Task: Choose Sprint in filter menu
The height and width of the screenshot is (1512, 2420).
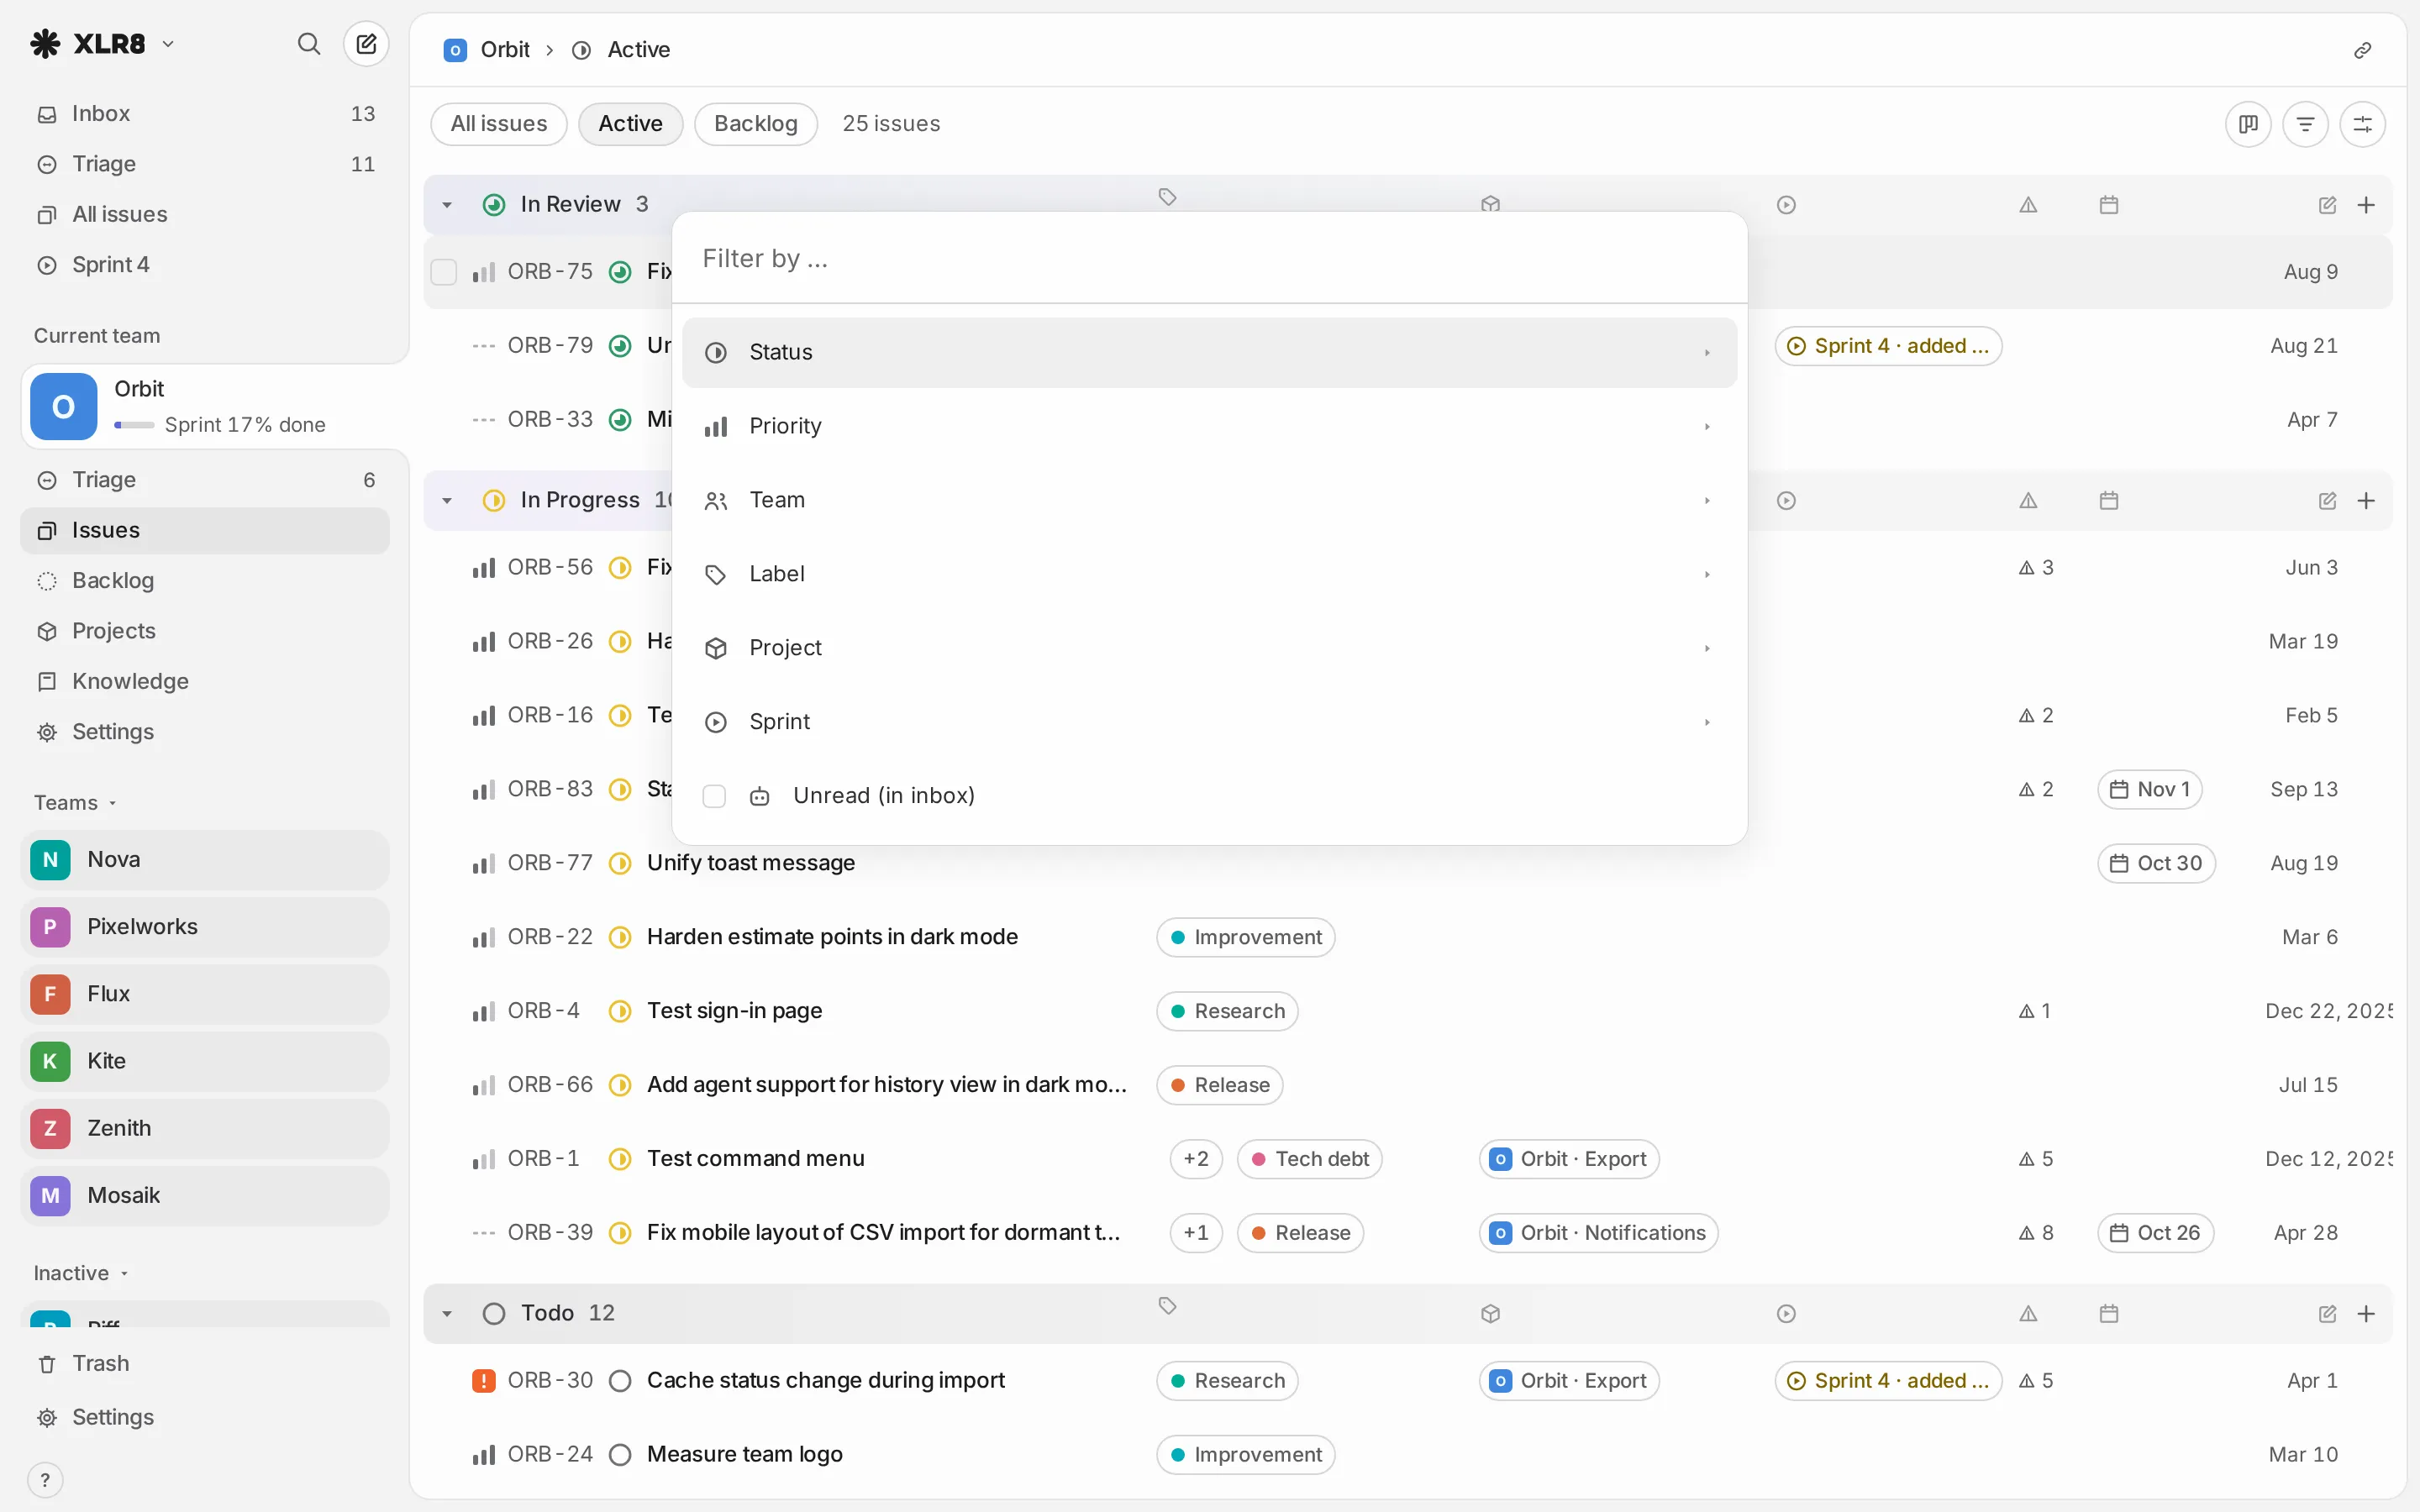Action: (x=1209, y=722)
